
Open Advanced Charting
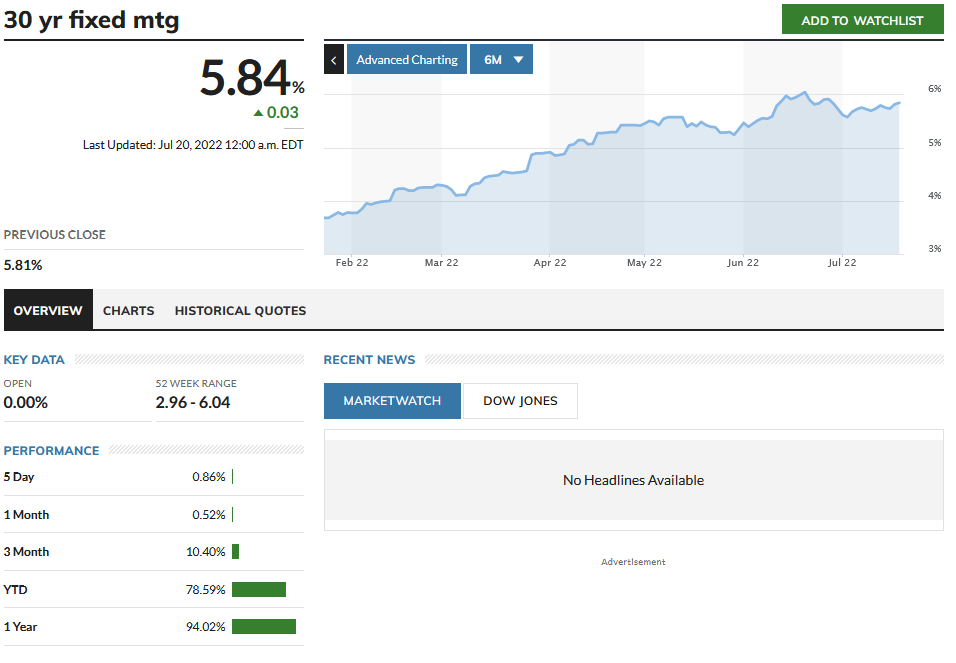tap(407, 59)
